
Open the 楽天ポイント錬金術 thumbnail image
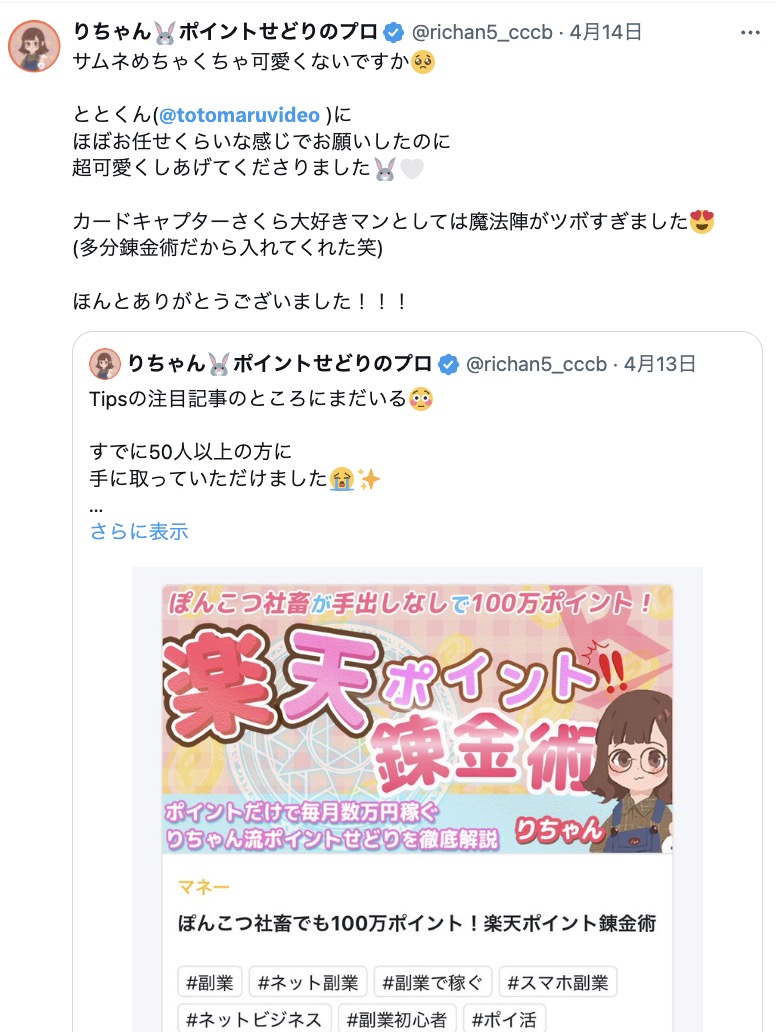pos(417,719)
